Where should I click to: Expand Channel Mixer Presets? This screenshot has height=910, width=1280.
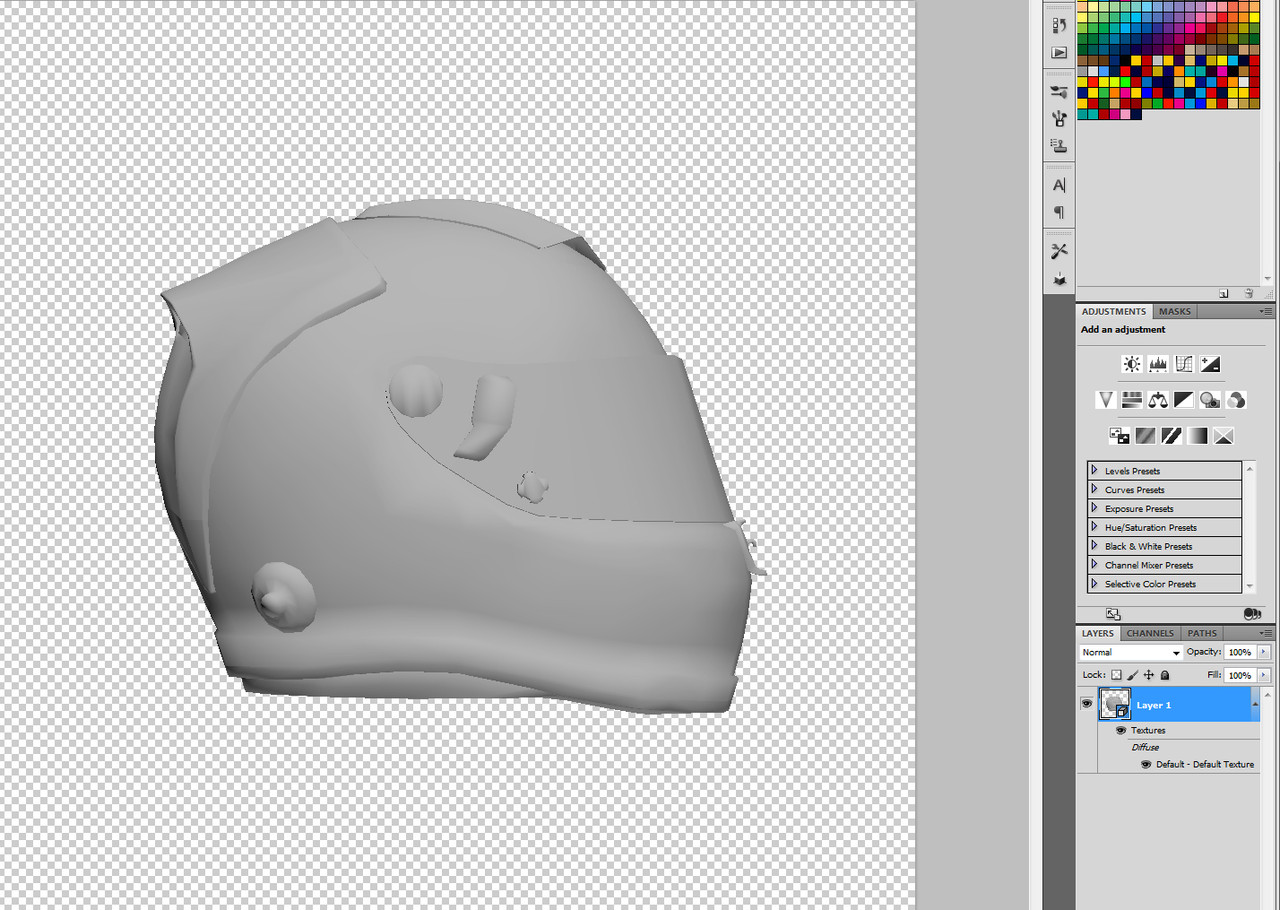point(1094,565)
